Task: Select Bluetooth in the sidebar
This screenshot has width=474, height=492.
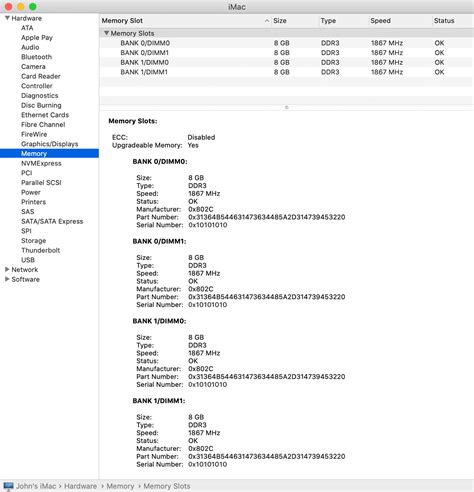Action: tap(36, 57)
